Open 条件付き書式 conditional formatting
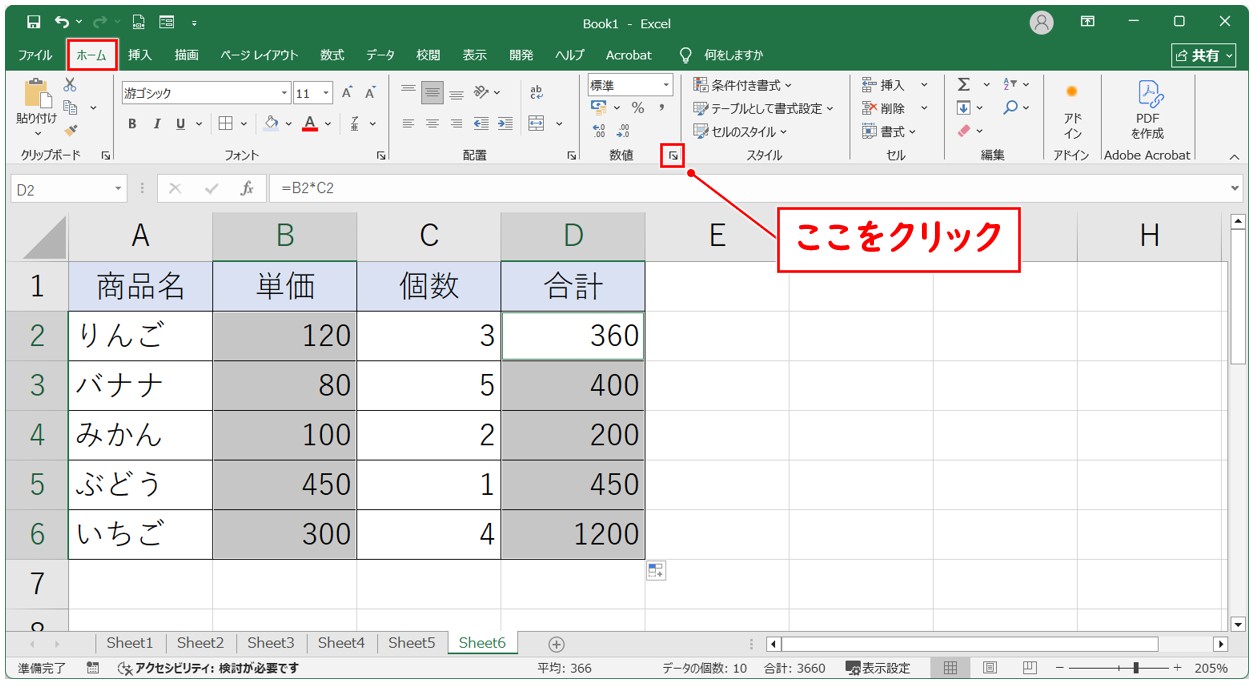Screen dimensions: 1256x686 tap(742, 85)
